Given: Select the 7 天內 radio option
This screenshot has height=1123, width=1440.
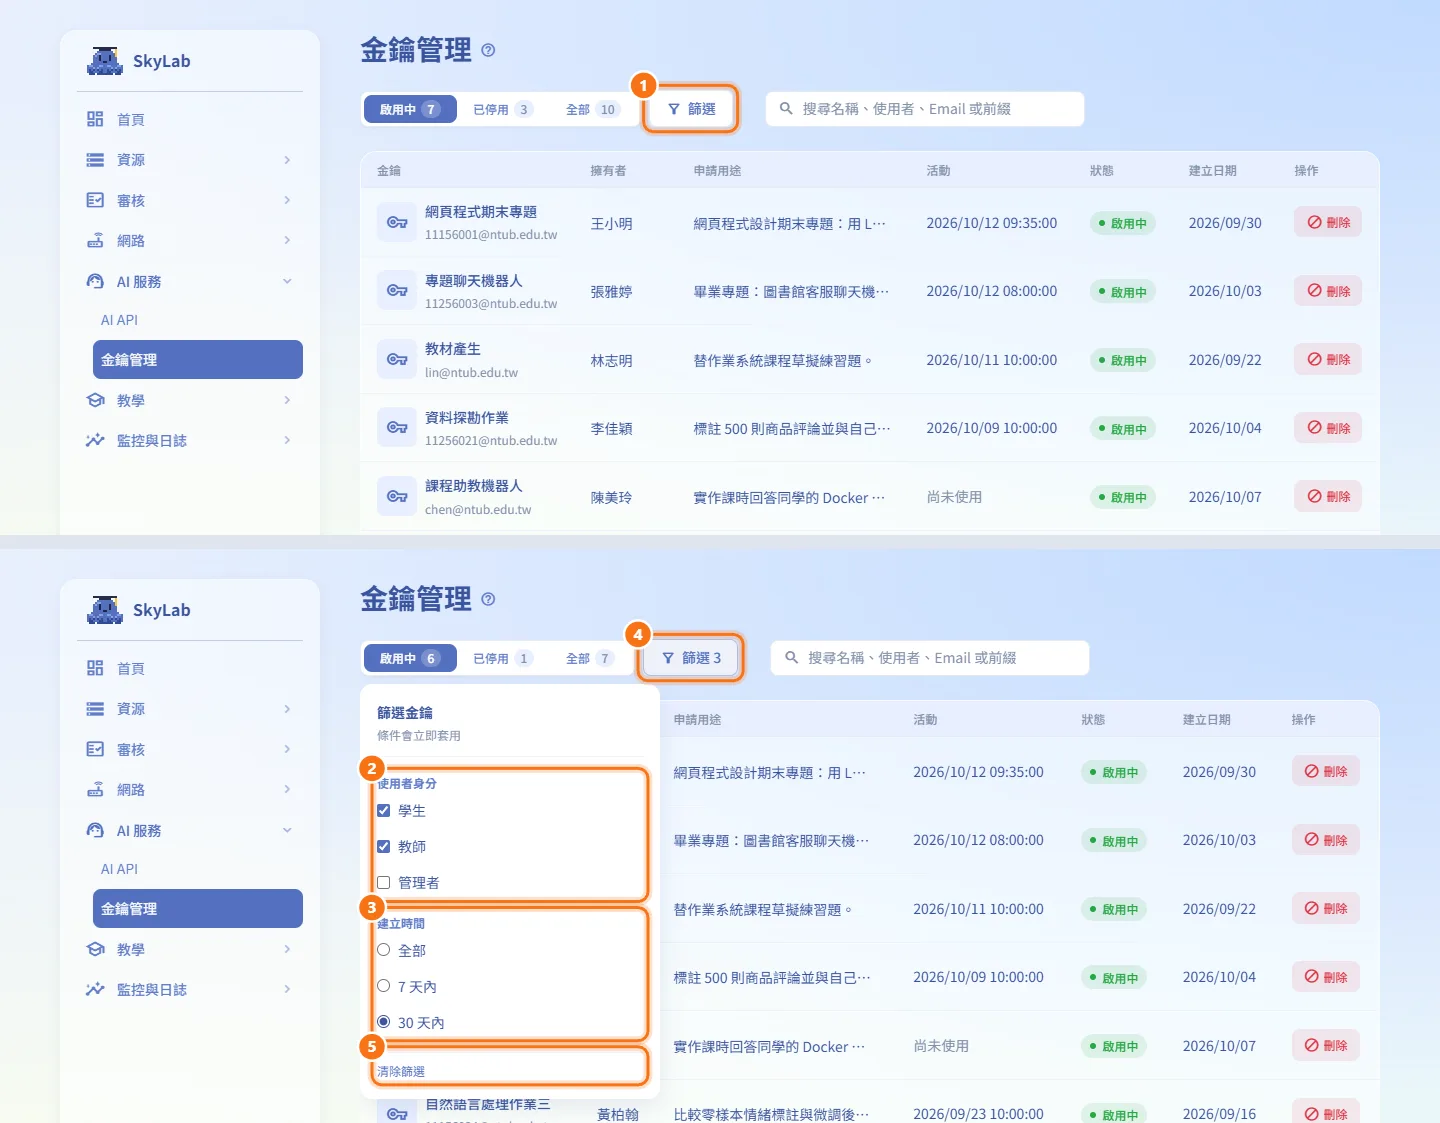Looking at the screenshot, I should coord(383,986).
